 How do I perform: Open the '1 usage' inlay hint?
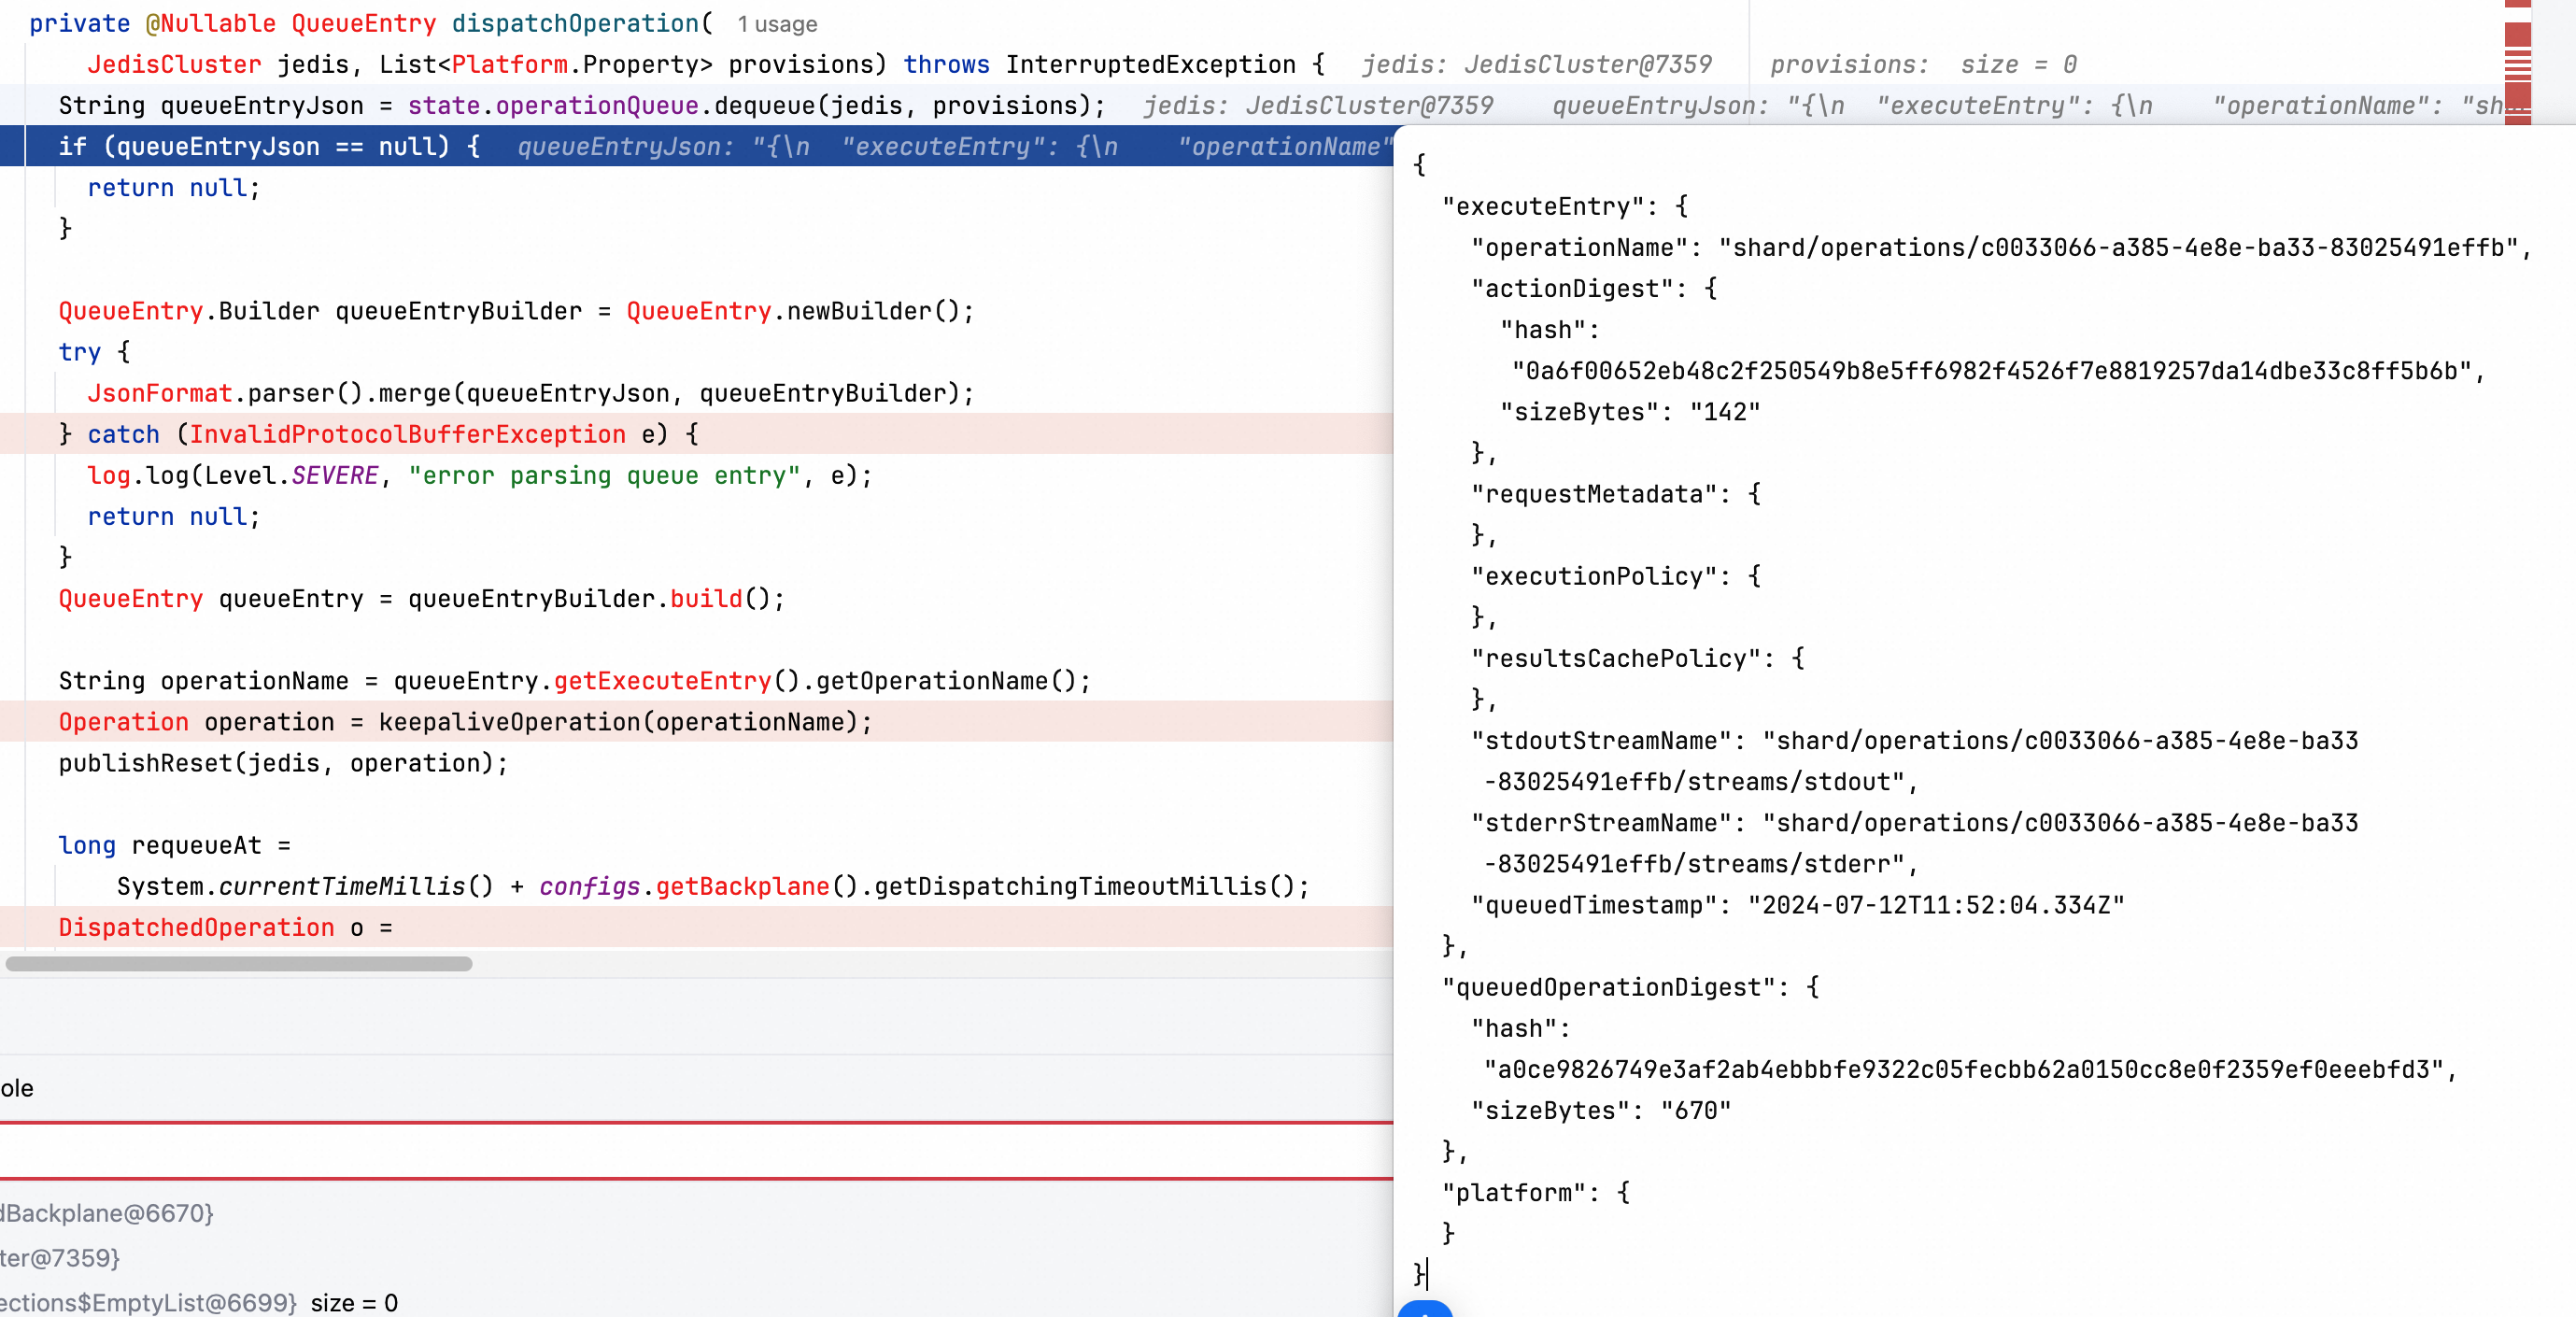click(777, 24)
